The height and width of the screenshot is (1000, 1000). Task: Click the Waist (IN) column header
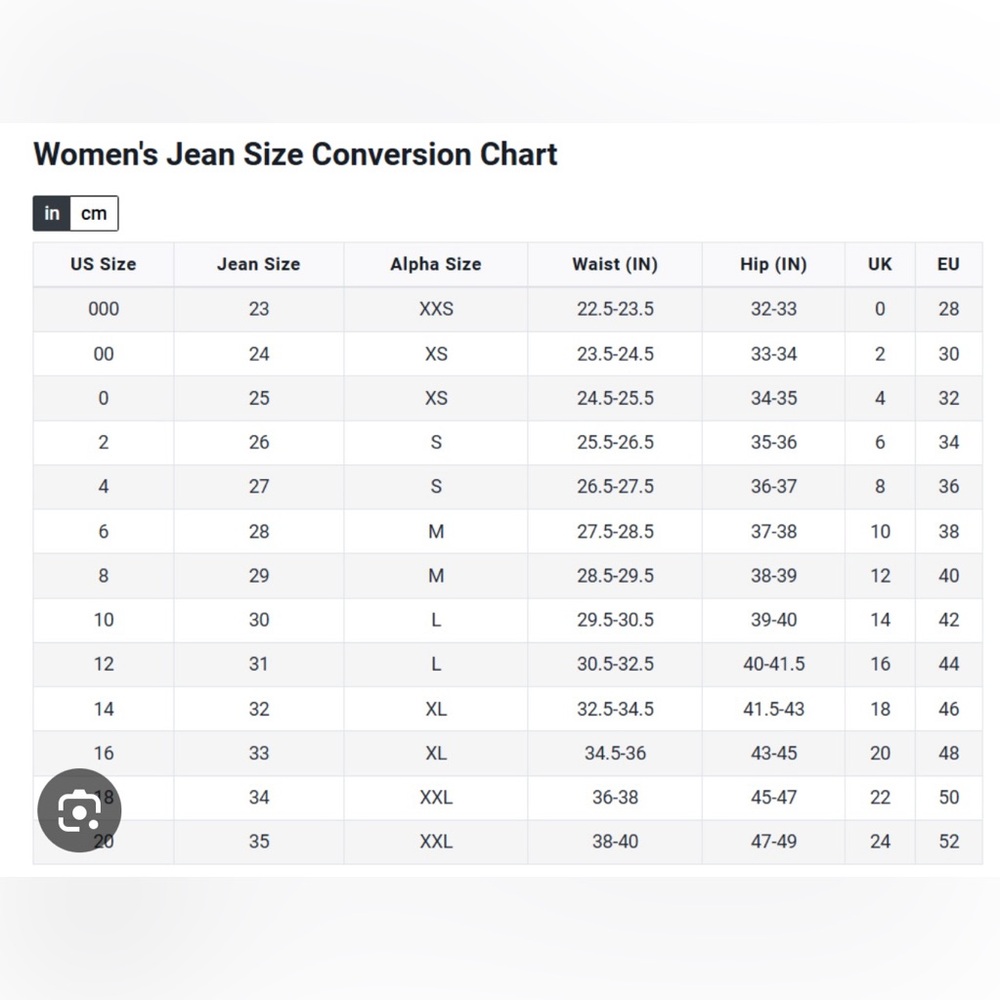pyautogui.click(x=615, y=264)
